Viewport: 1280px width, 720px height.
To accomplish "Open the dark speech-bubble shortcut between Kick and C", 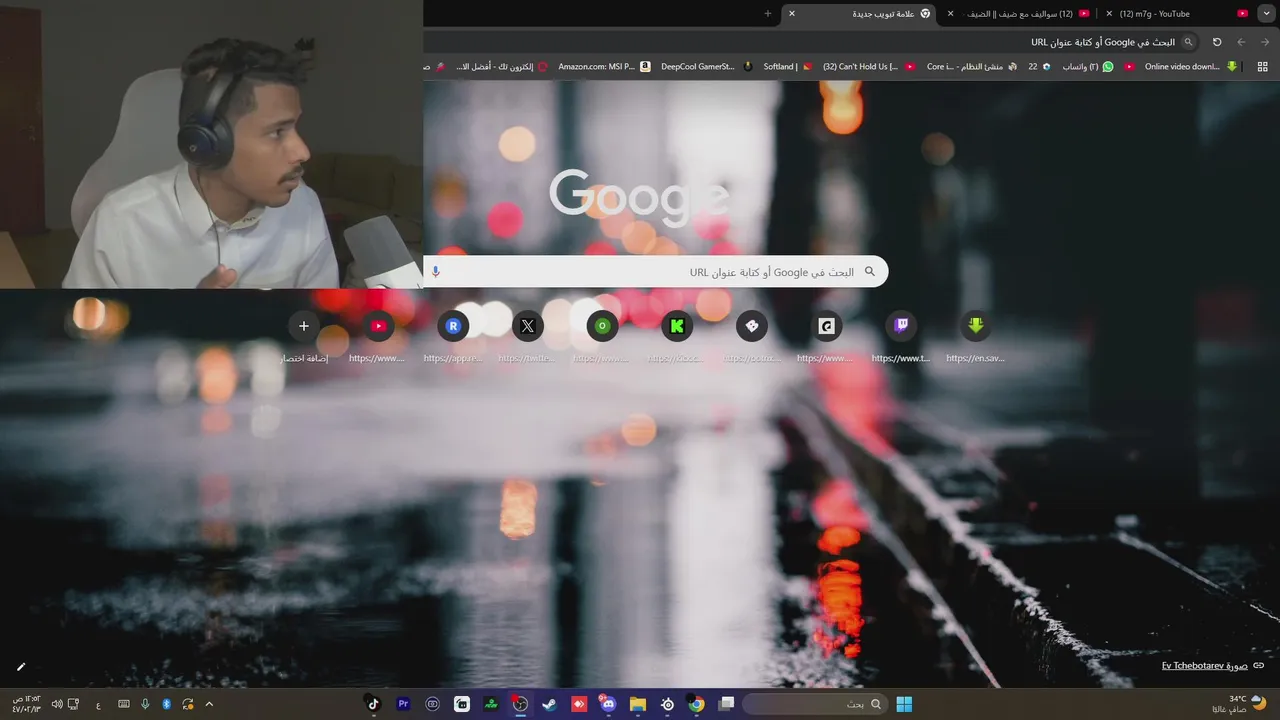I will click(x=752, y=326).
